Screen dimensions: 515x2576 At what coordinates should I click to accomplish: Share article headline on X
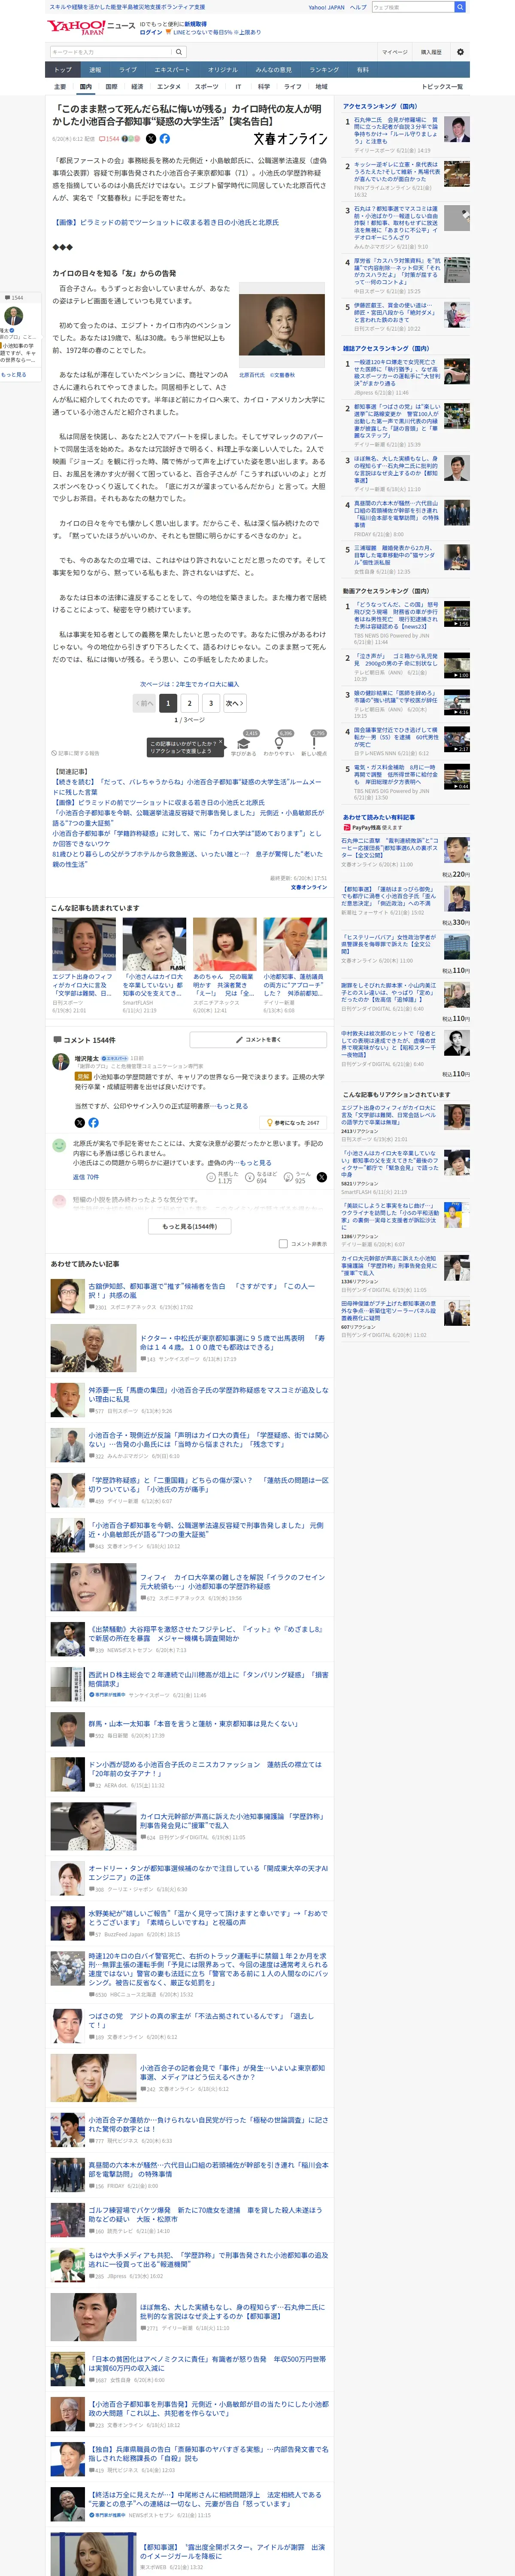151,139
